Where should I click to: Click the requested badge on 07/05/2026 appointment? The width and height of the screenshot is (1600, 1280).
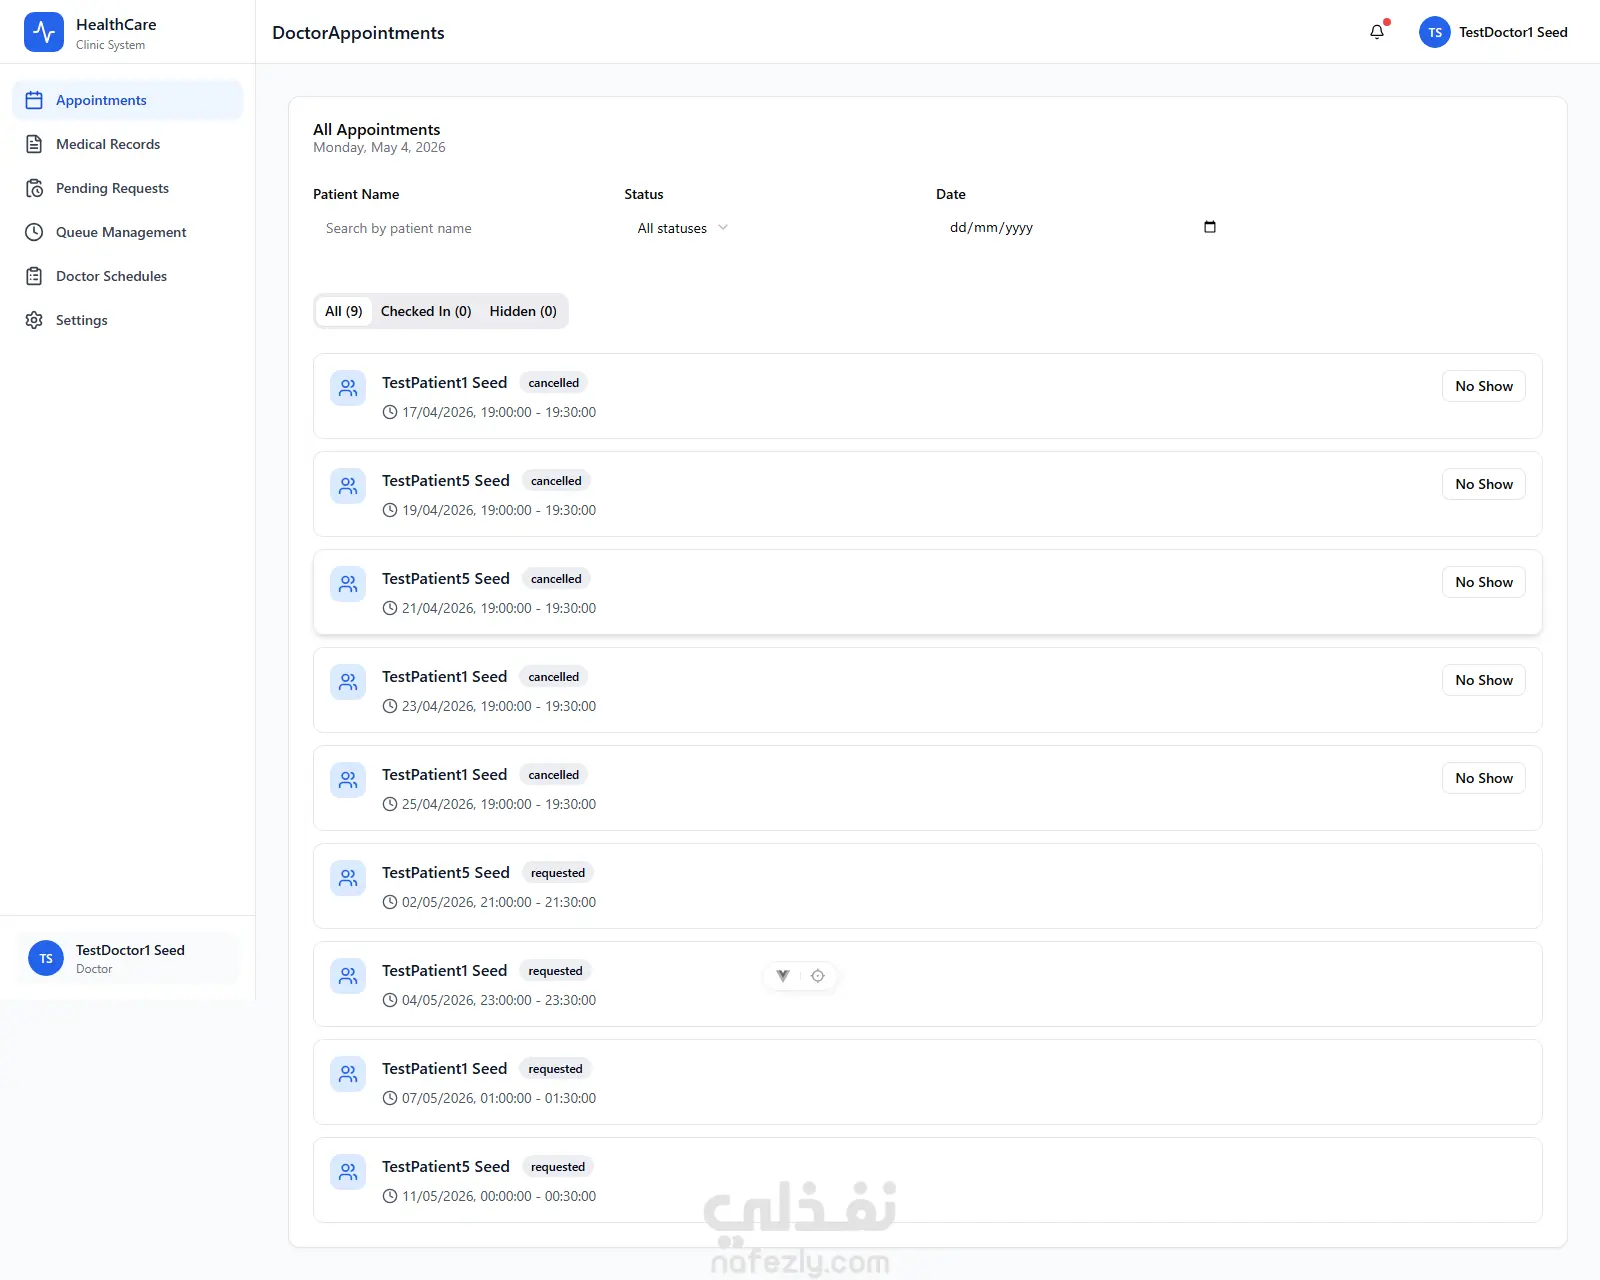555,1069
